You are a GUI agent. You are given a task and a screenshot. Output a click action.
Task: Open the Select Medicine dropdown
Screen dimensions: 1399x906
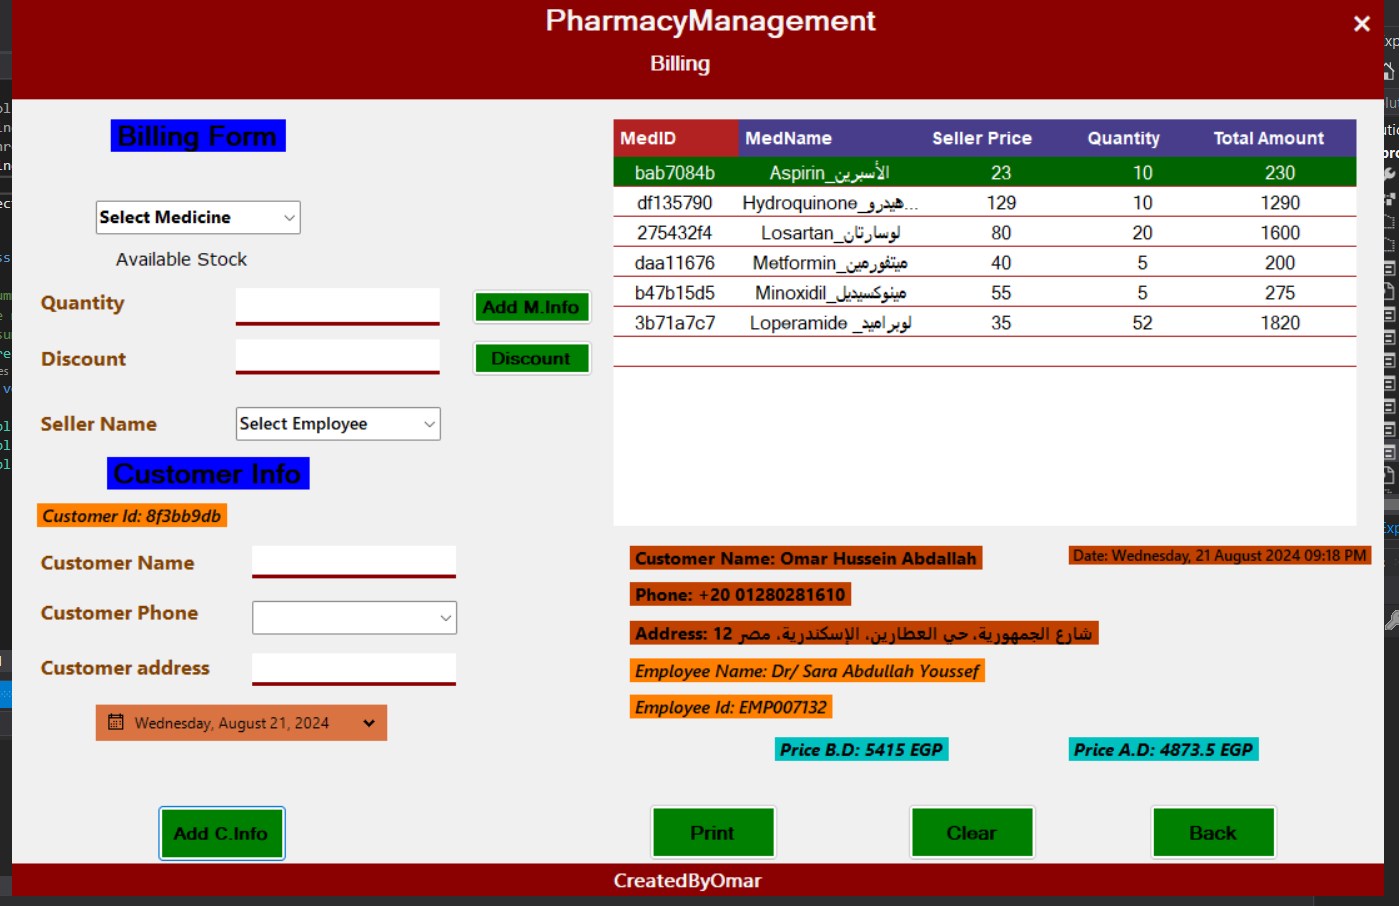pos(198,217)
